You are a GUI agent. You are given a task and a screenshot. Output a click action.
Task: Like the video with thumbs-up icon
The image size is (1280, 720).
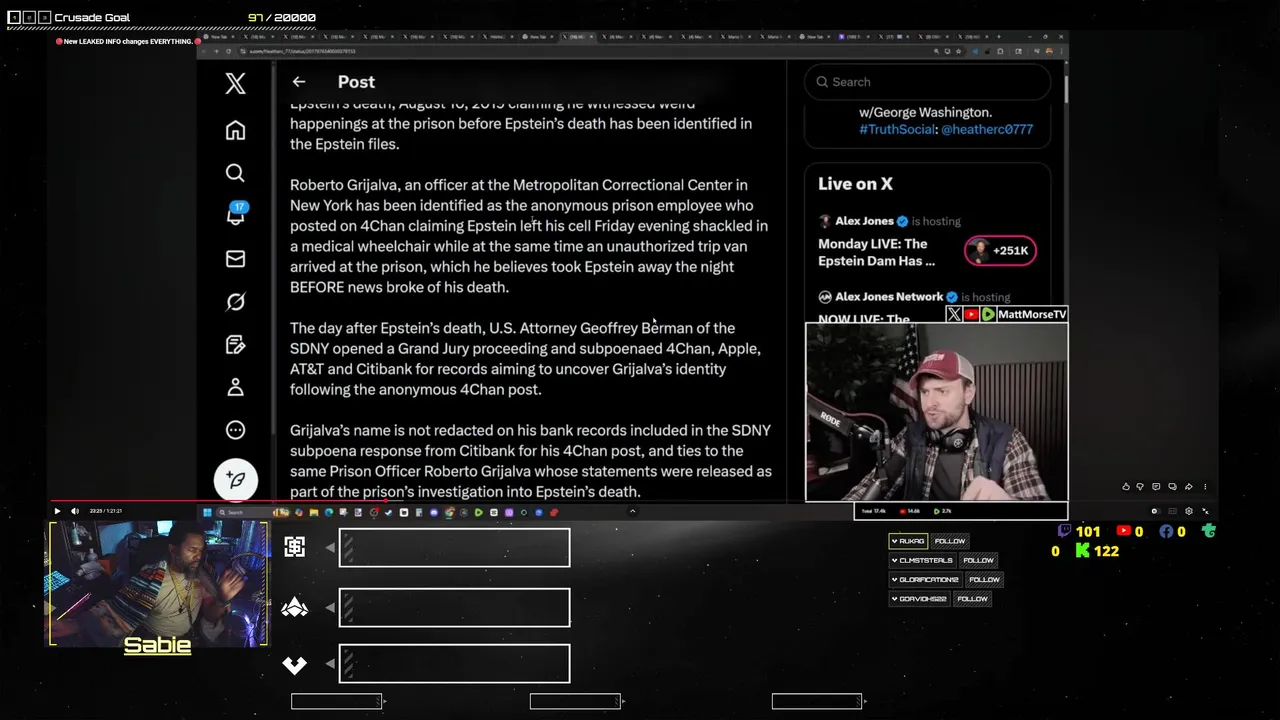[x=1126, y=487]
